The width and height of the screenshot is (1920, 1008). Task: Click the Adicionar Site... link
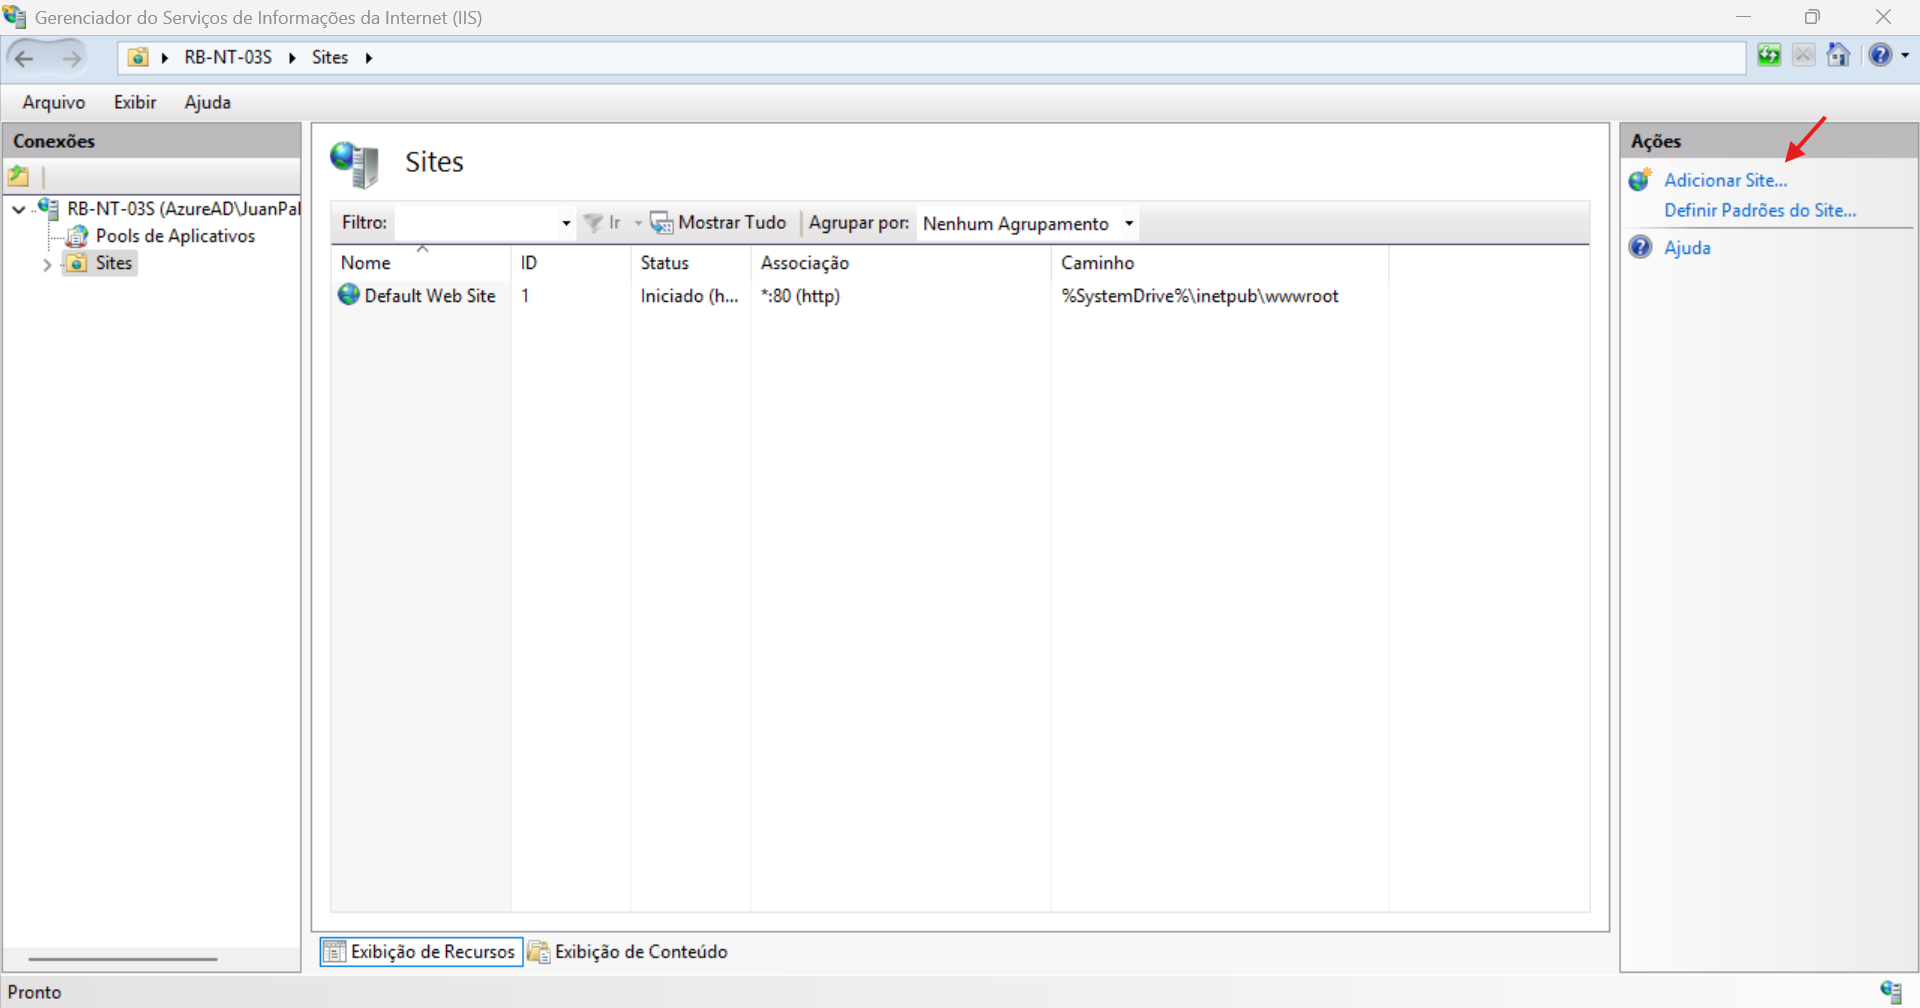tap(1725, 180)
